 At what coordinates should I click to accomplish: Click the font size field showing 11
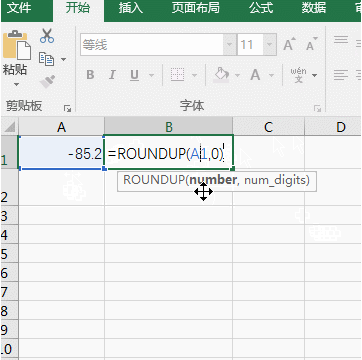point(251,44)
